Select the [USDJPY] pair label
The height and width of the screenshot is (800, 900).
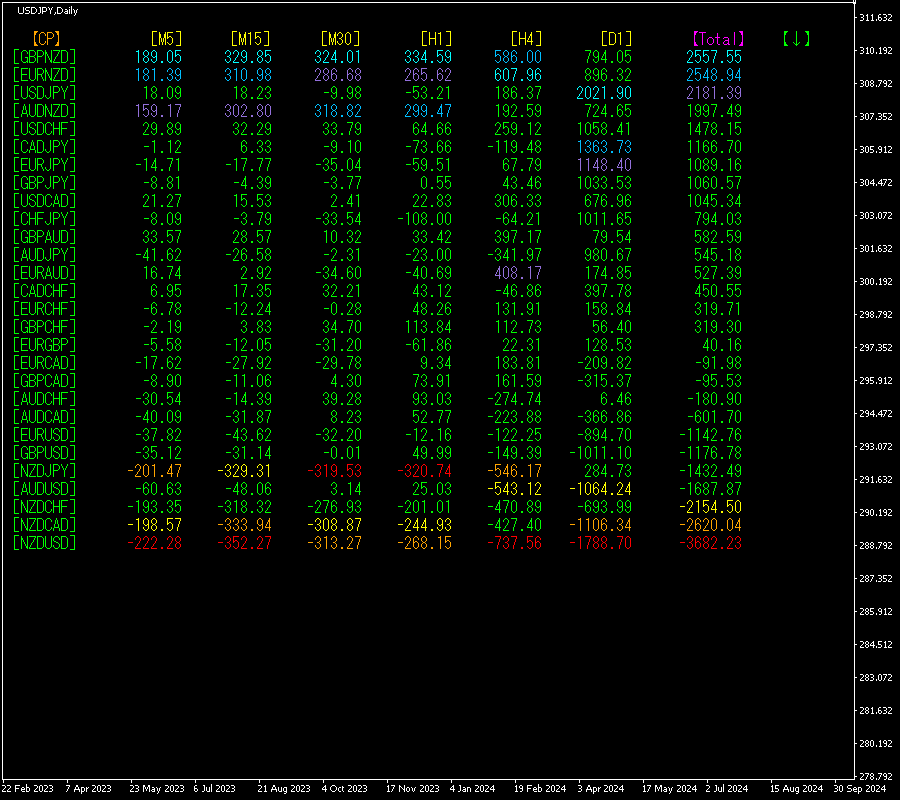pyautogui.click(x=44, y=93)
